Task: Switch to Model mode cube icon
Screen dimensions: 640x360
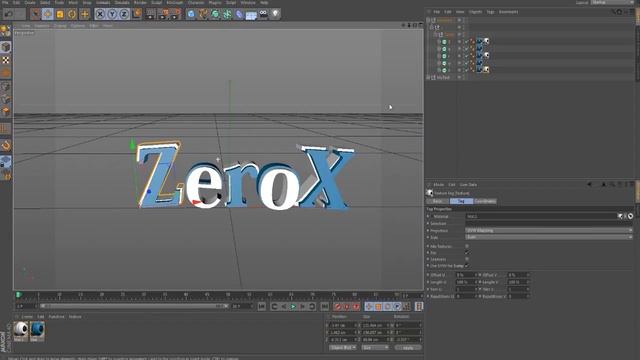Action: (6, 47)
